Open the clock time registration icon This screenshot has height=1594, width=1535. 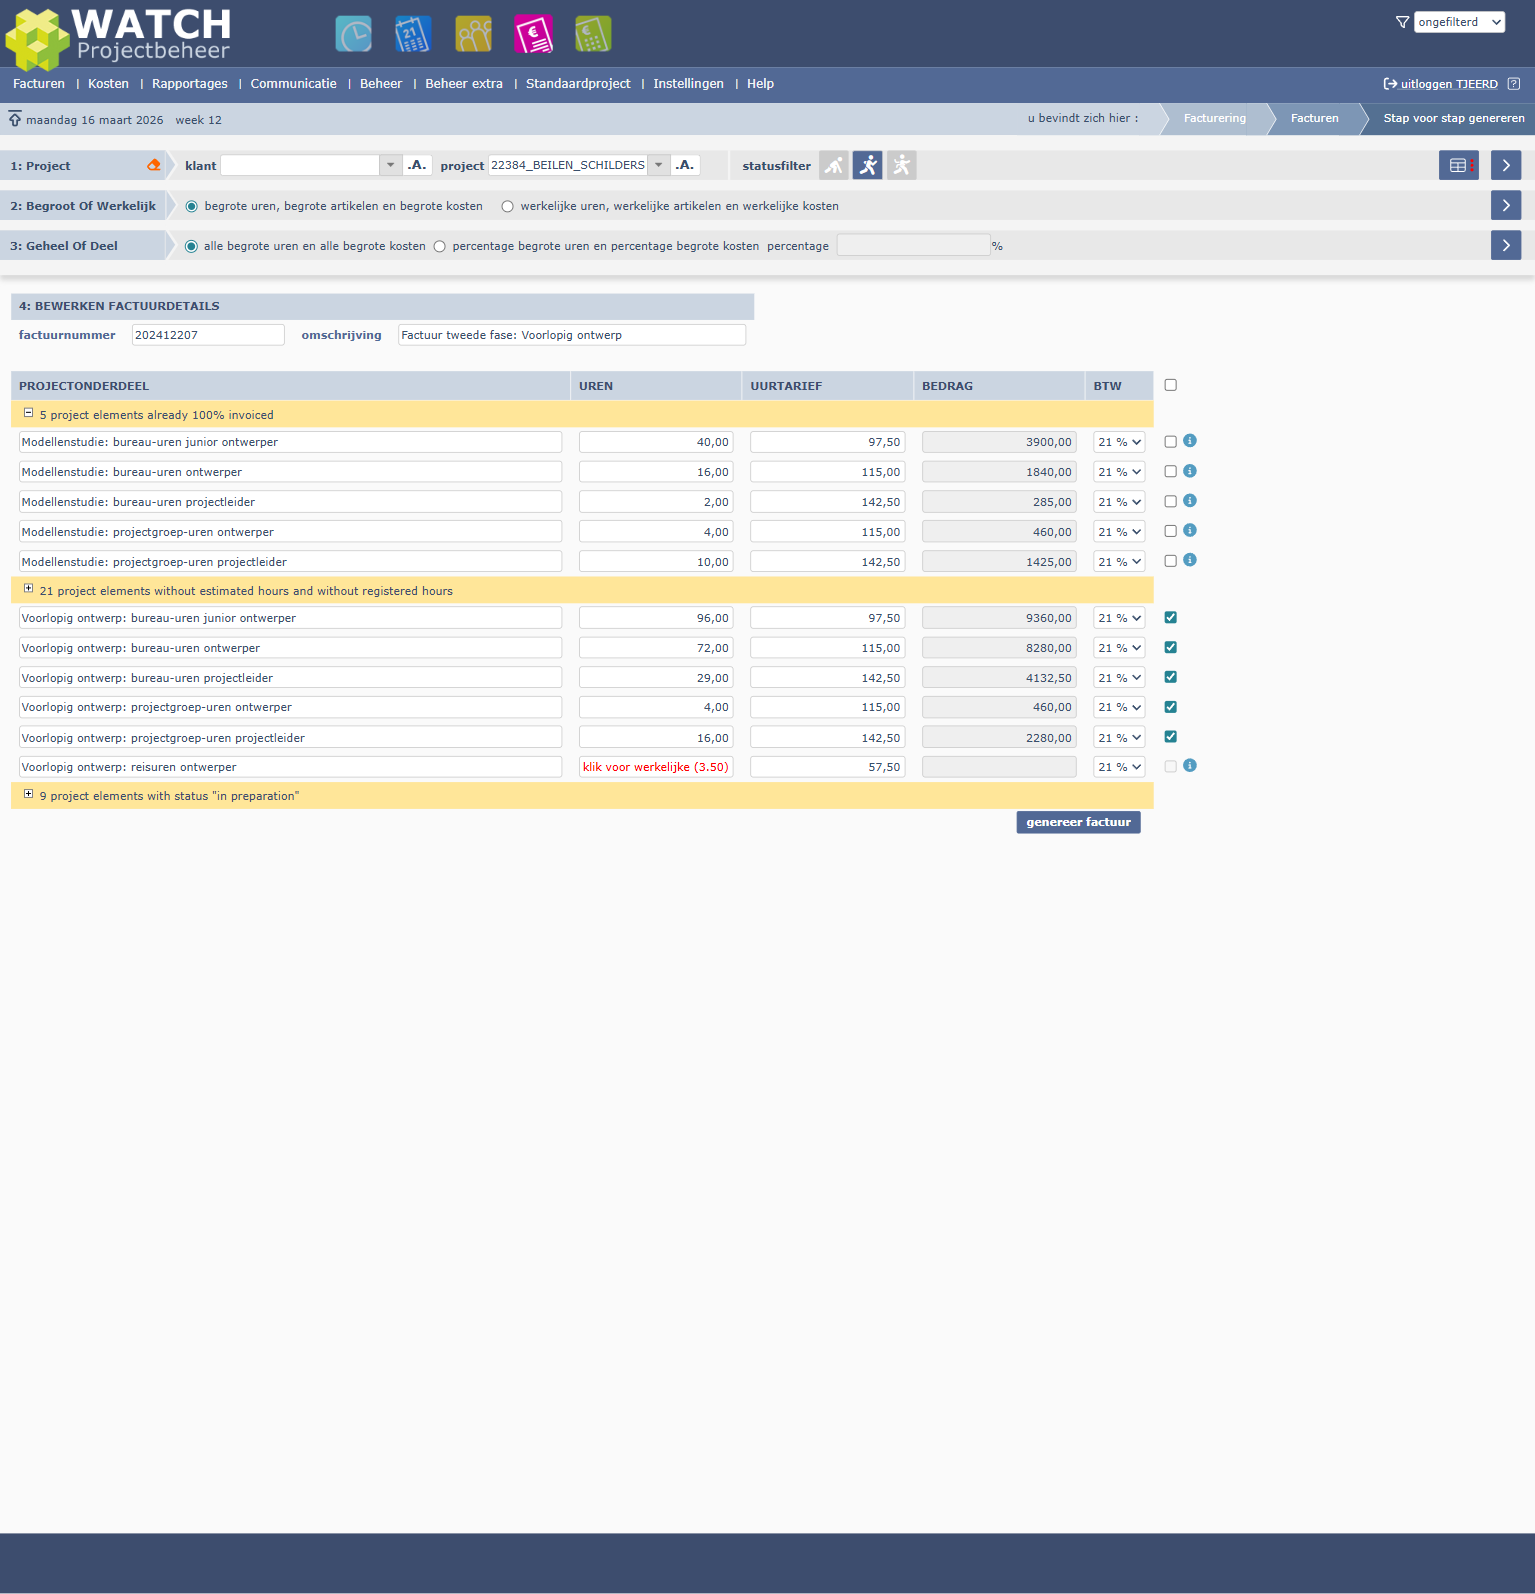pyautogui.click(x=353, y=34)
